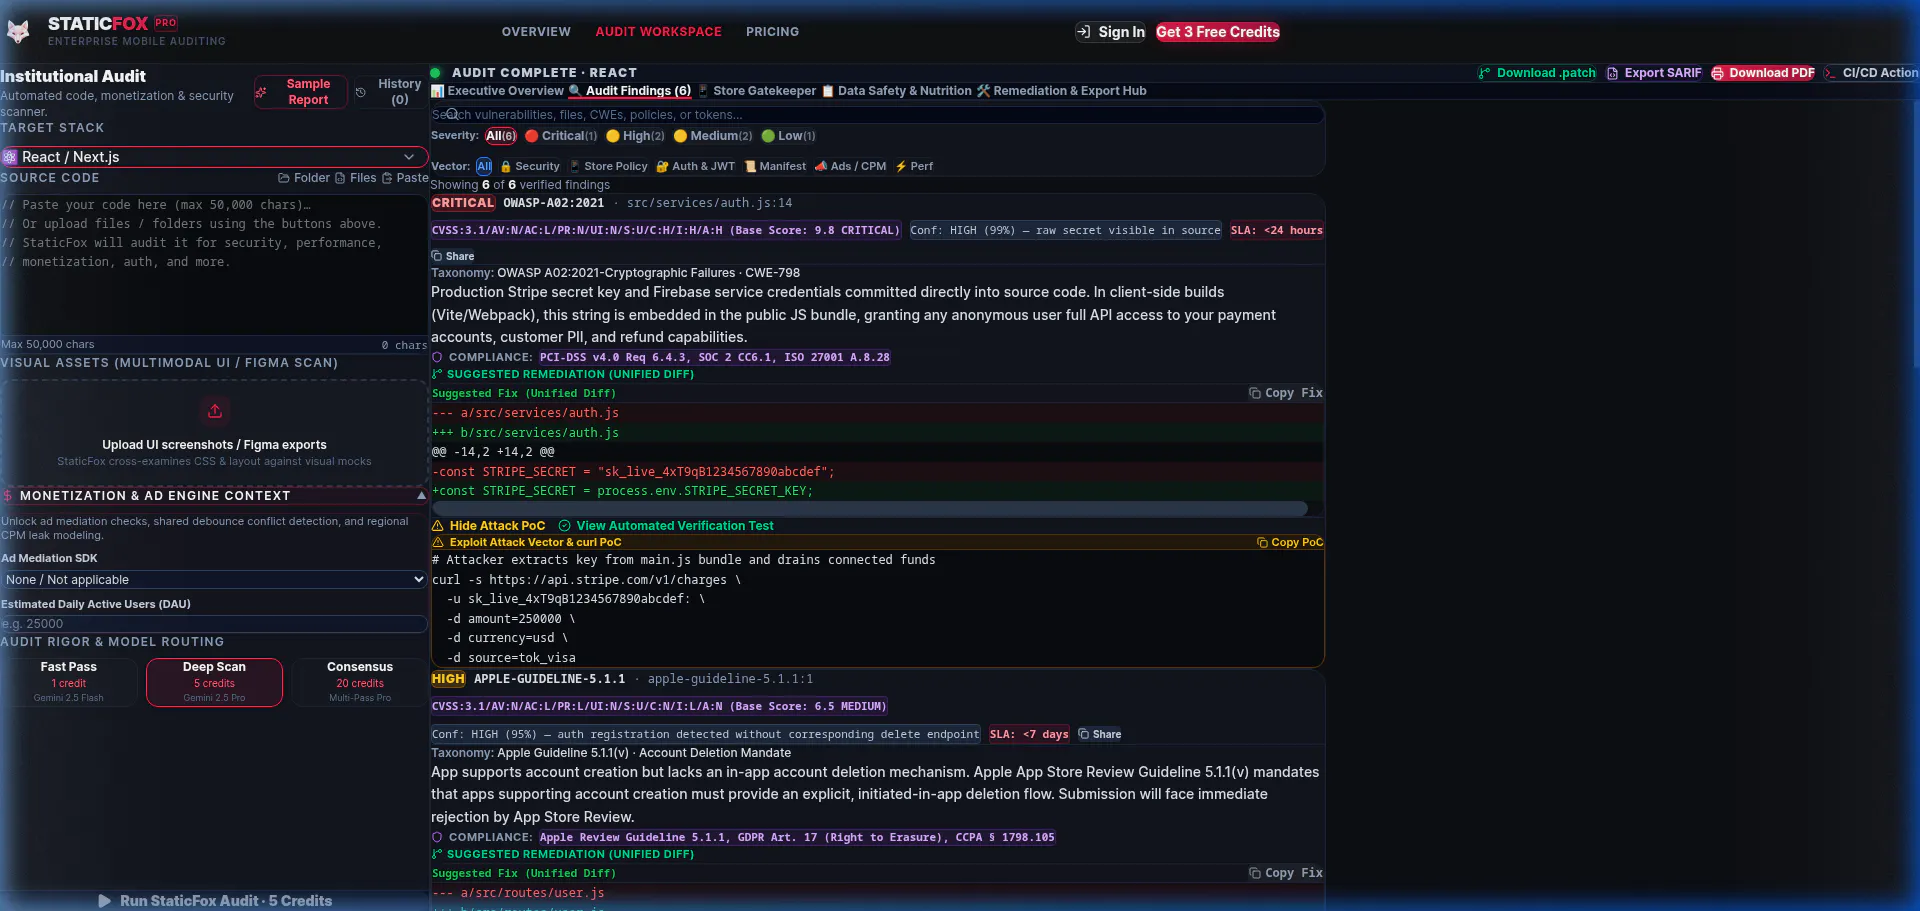The height and width of the screenshot is (911, 1920).
Task: Select the Deep Scan 5 credits mode
Action: tap(214, 682)
